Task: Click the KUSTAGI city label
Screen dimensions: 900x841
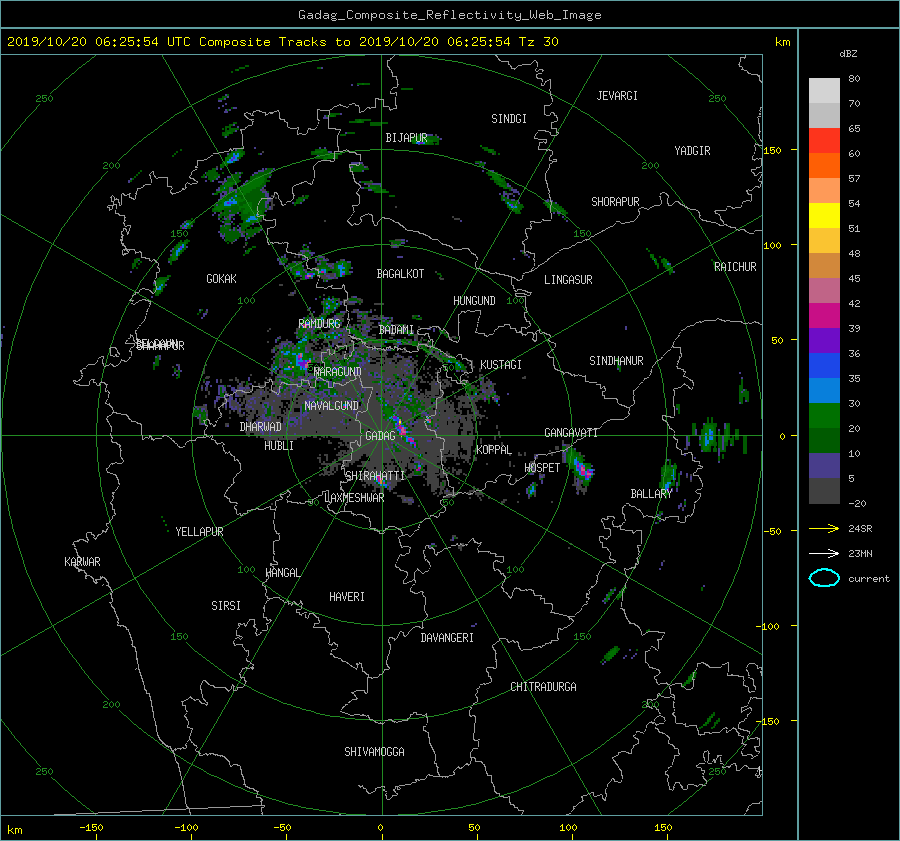Action: tap(501, 365)
